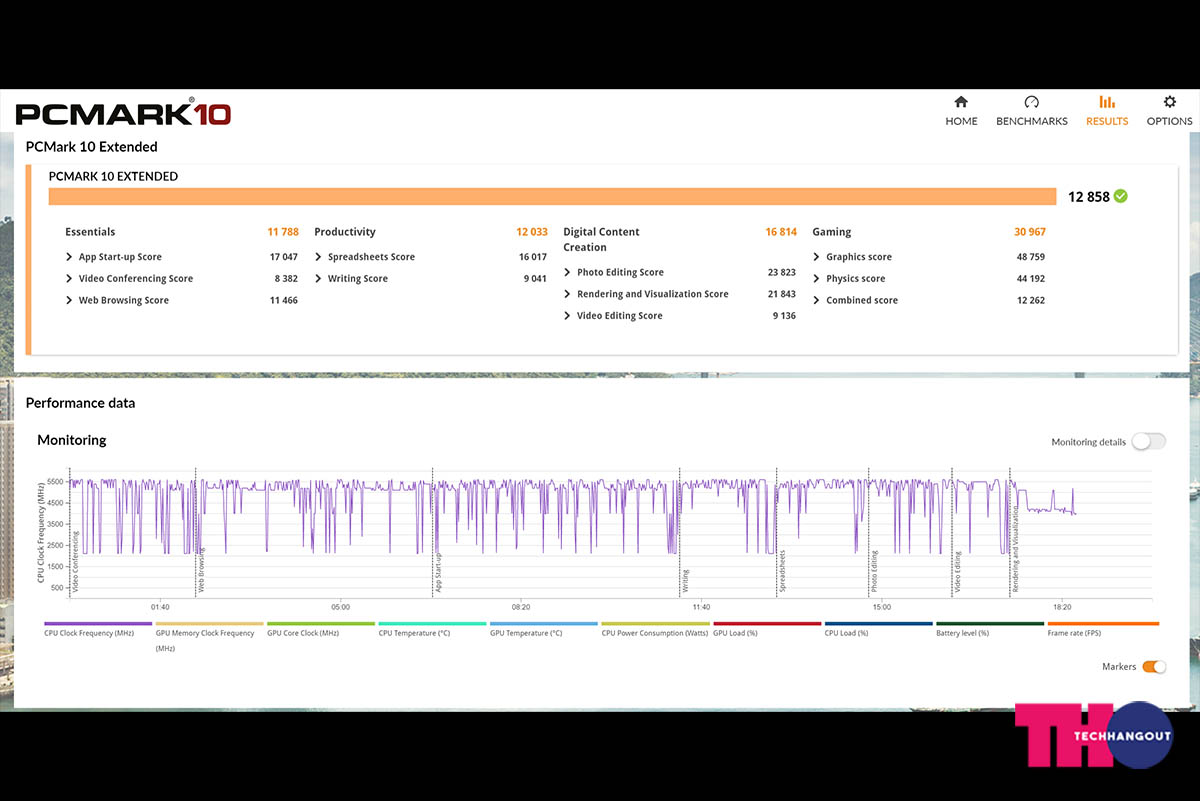Go to the Home icon
The height and width of the screenshot is (801, 1200).
(x=961, y=102)
